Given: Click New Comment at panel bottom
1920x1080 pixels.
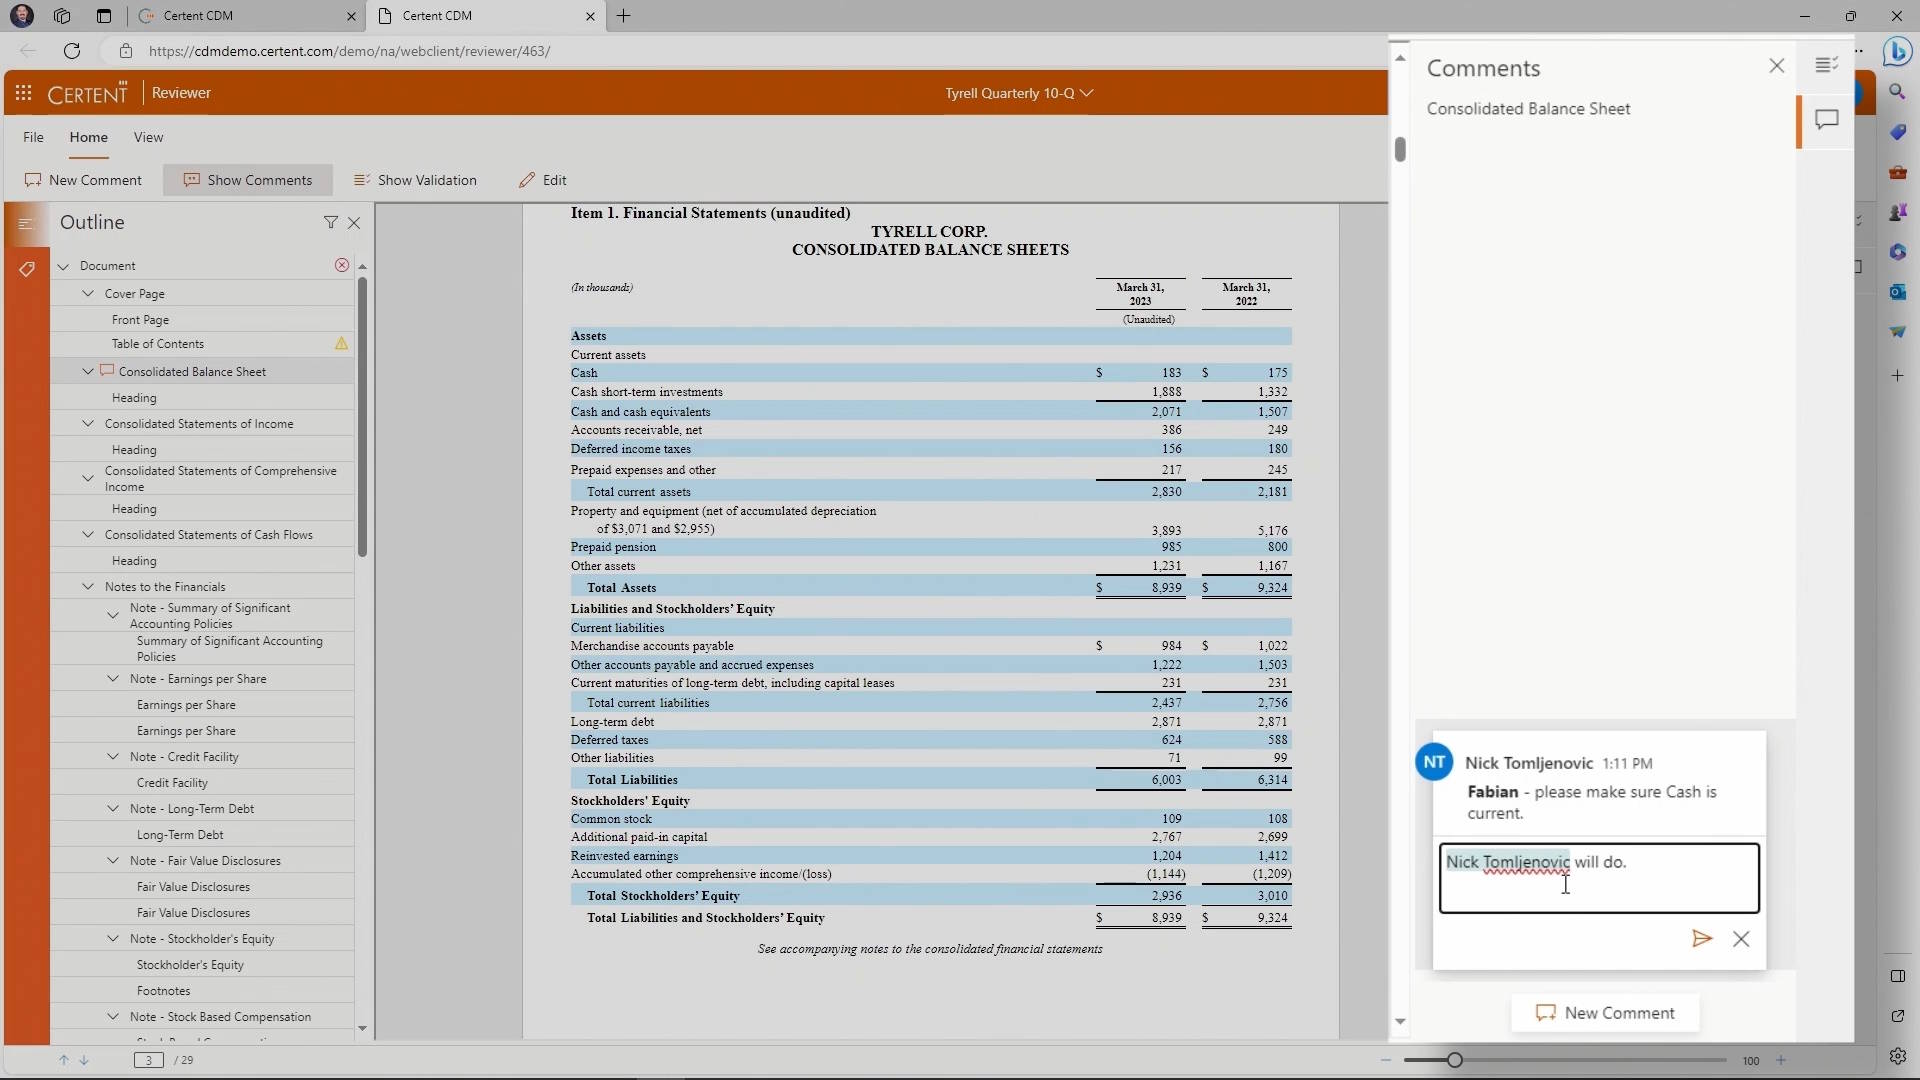Looking at the screenshot, I should click(x=1604, y=1013).
